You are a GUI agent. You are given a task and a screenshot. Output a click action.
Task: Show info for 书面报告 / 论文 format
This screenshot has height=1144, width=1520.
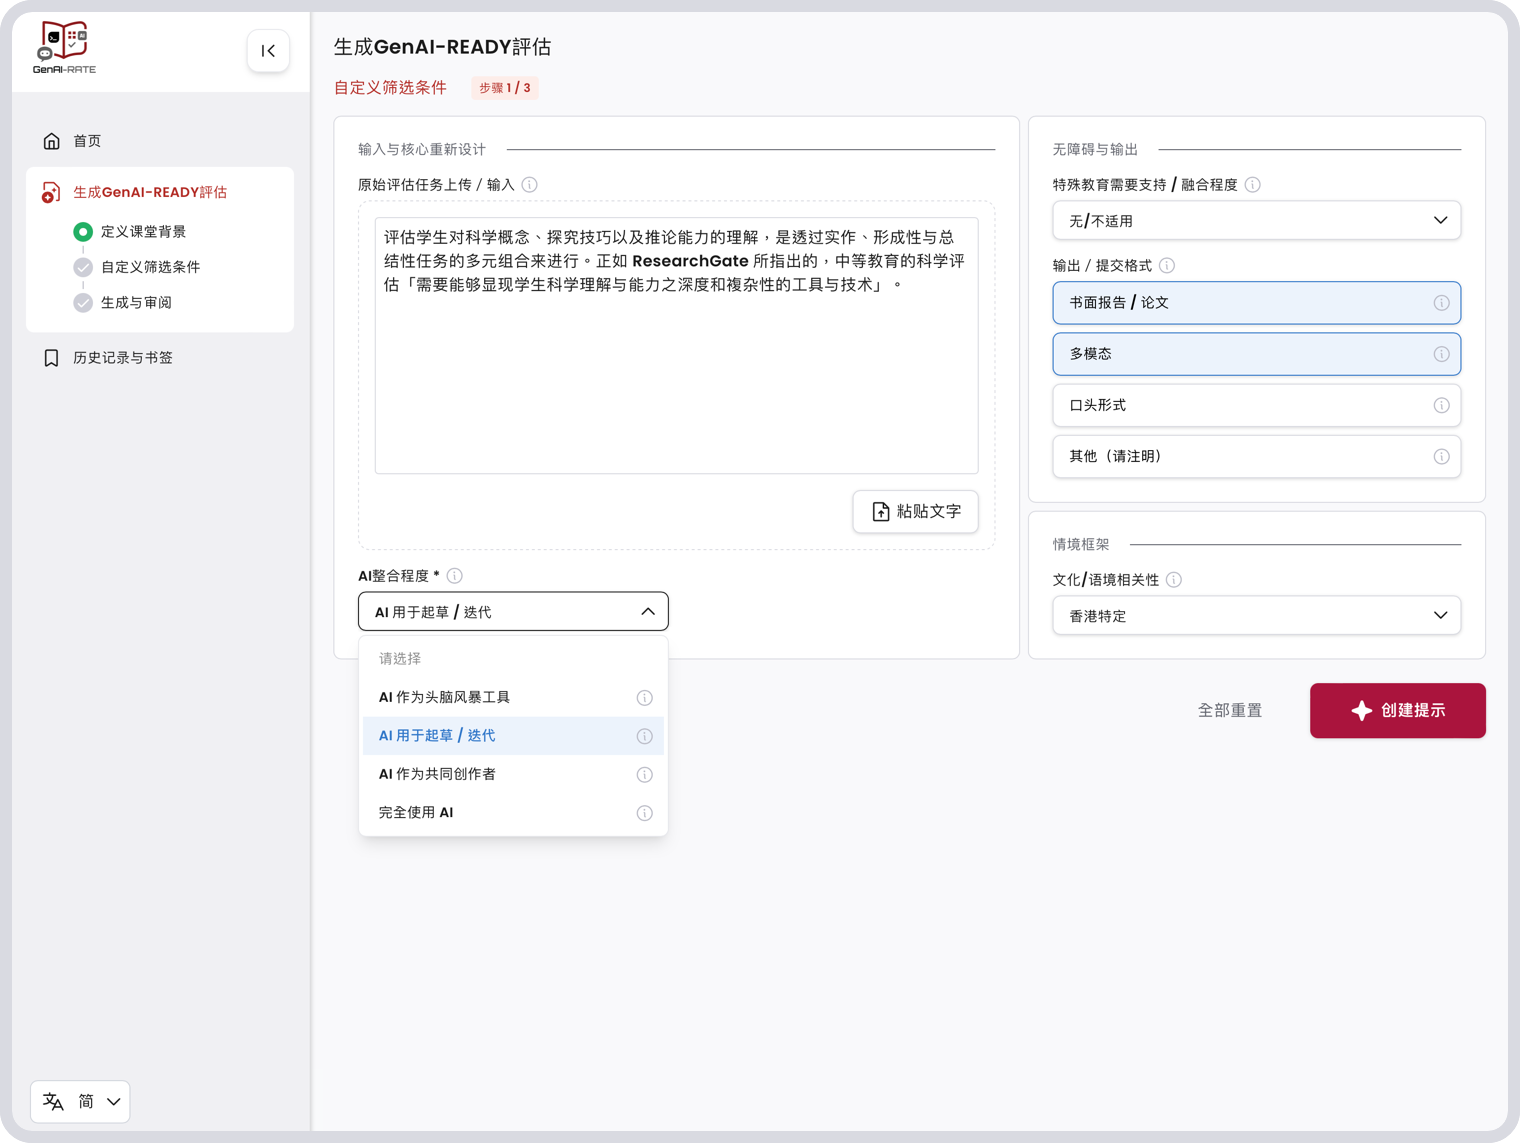click(1441, 303)
